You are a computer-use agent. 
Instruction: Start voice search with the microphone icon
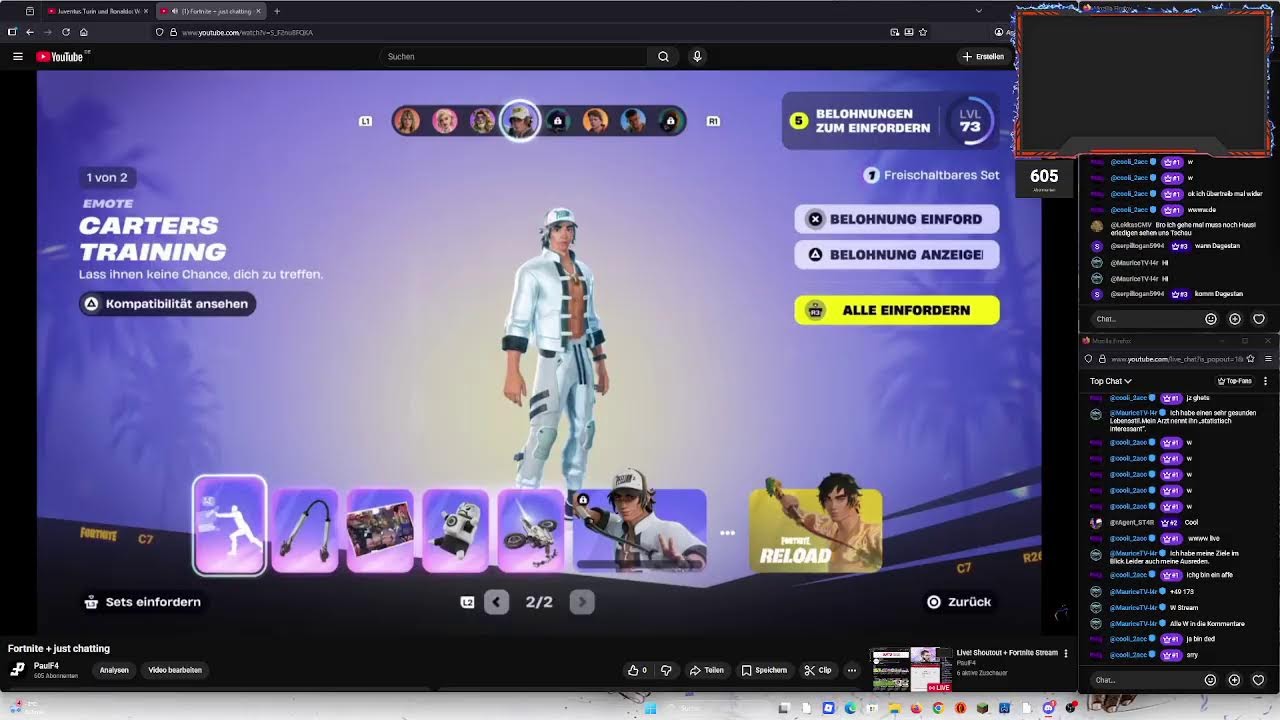tap(697, 57)
